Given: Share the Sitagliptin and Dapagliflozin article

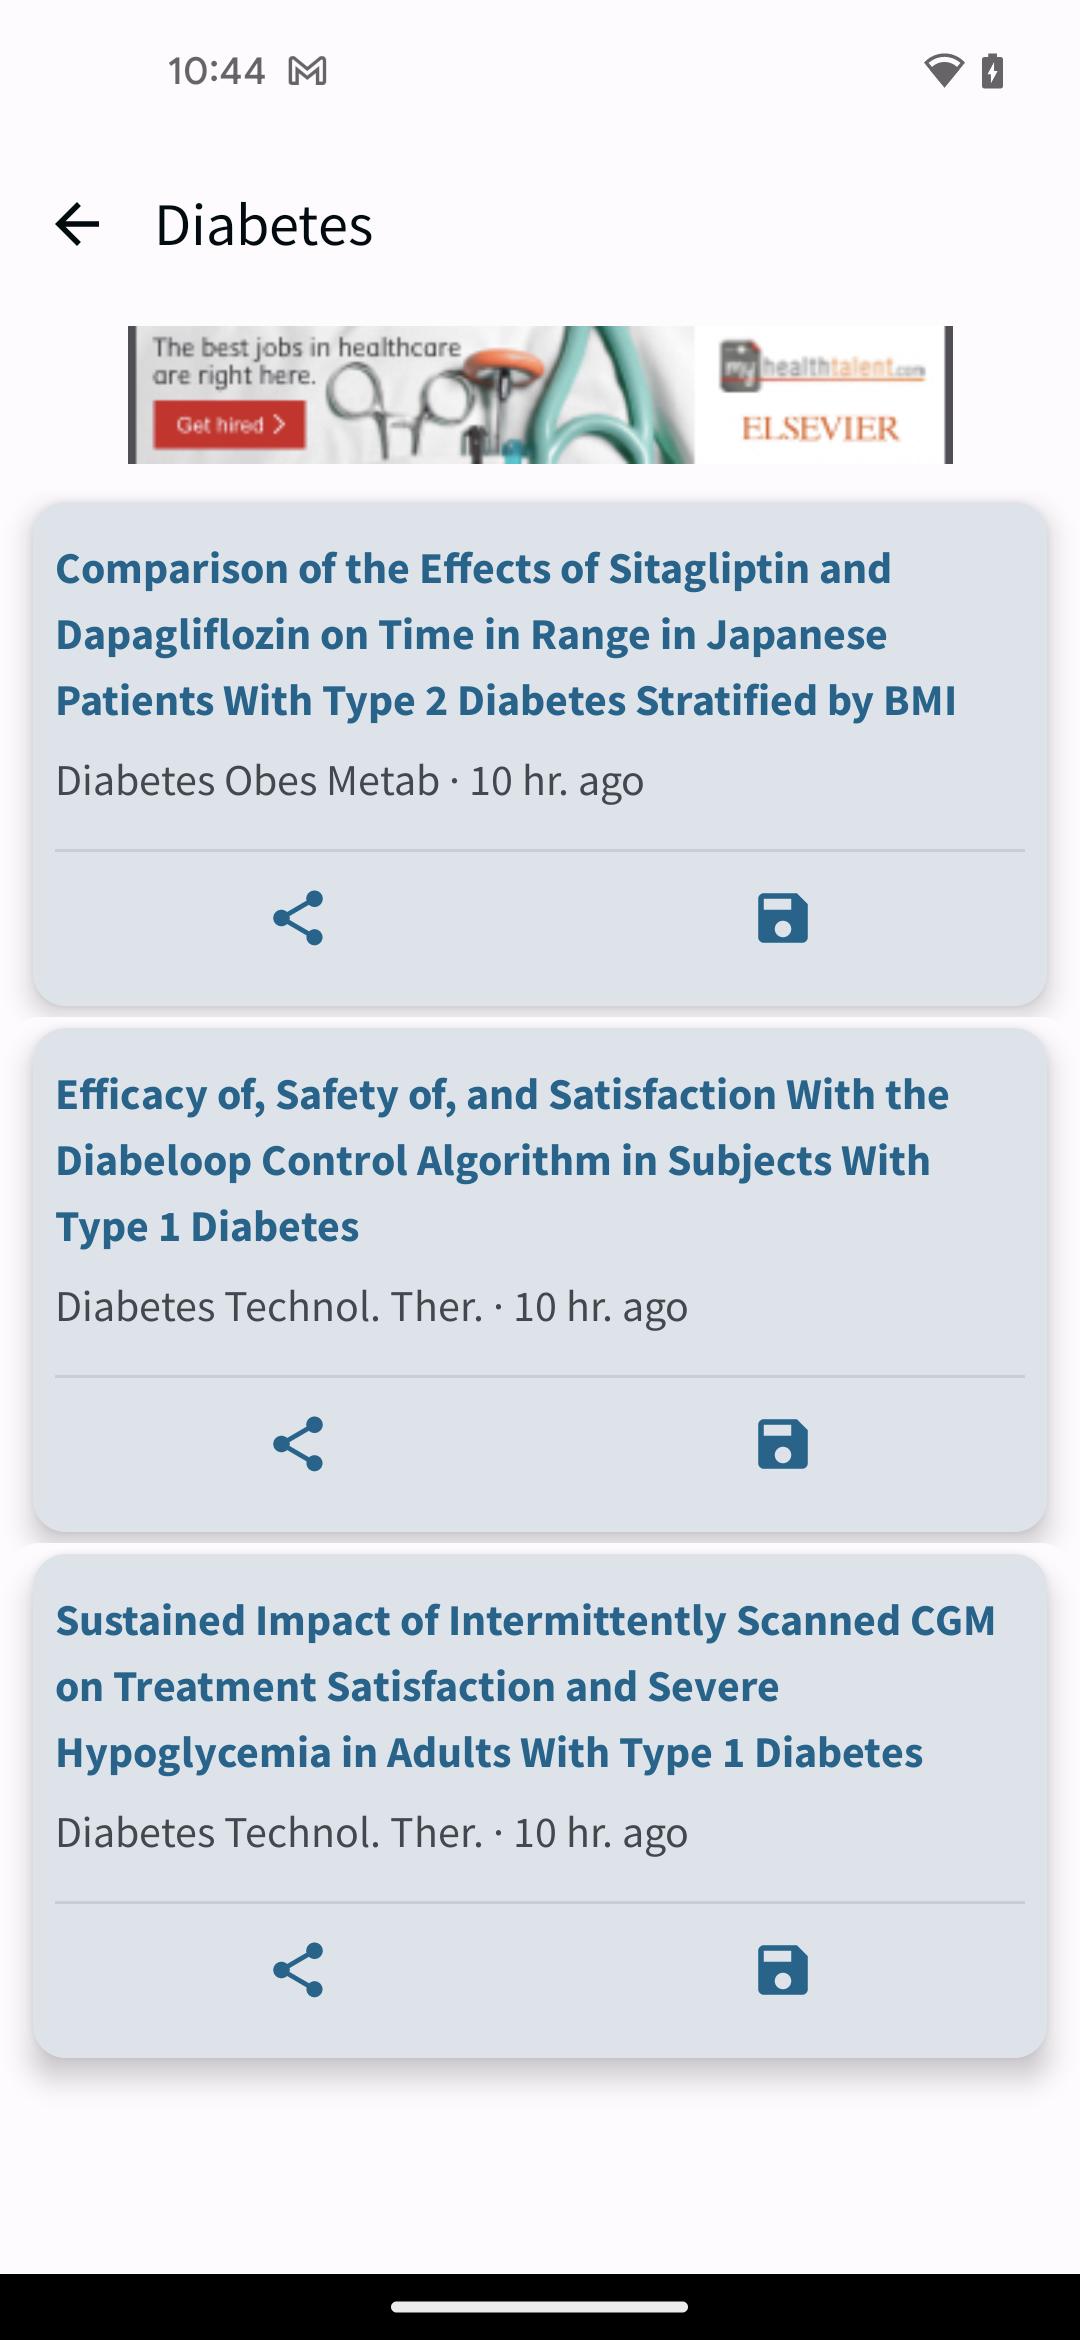Looking at the screenshot, I should [x=298, y=918].
